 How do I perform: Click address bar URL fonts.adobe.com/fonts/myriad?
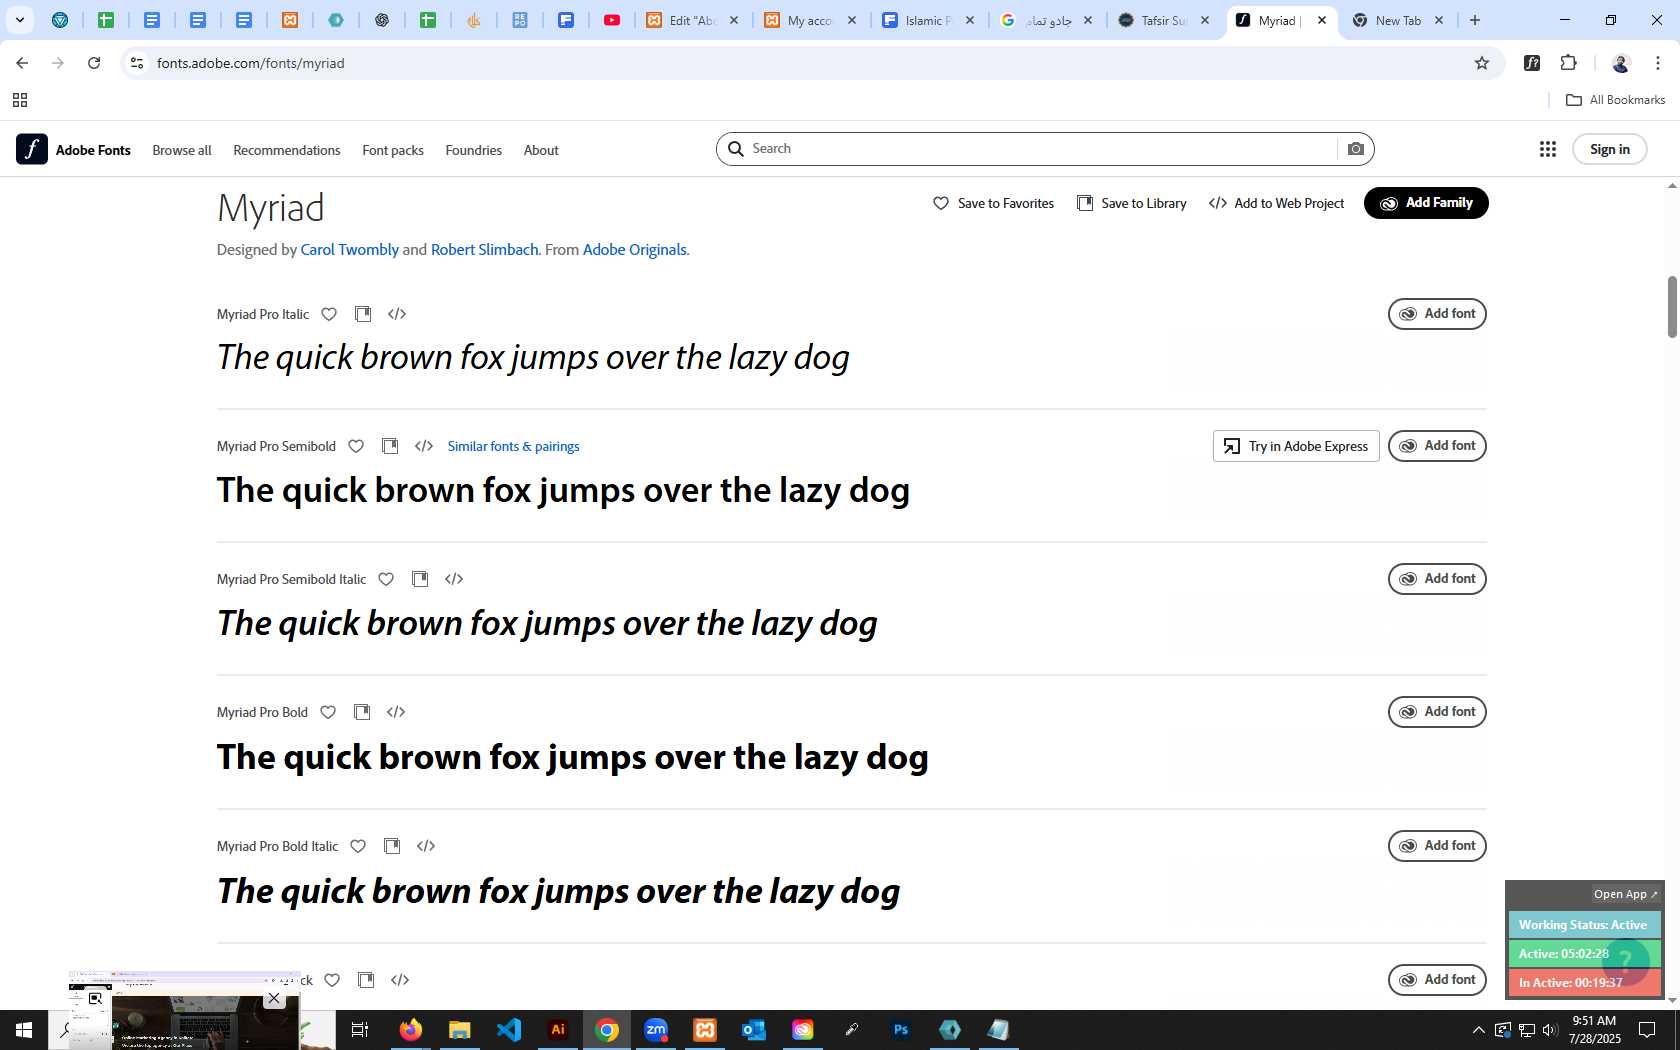[251, 63]
